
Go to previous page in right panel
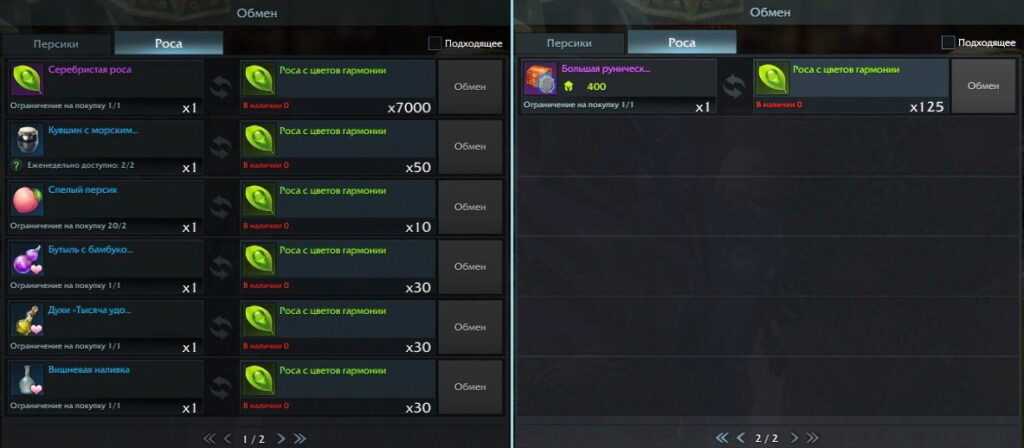(741, 438)
